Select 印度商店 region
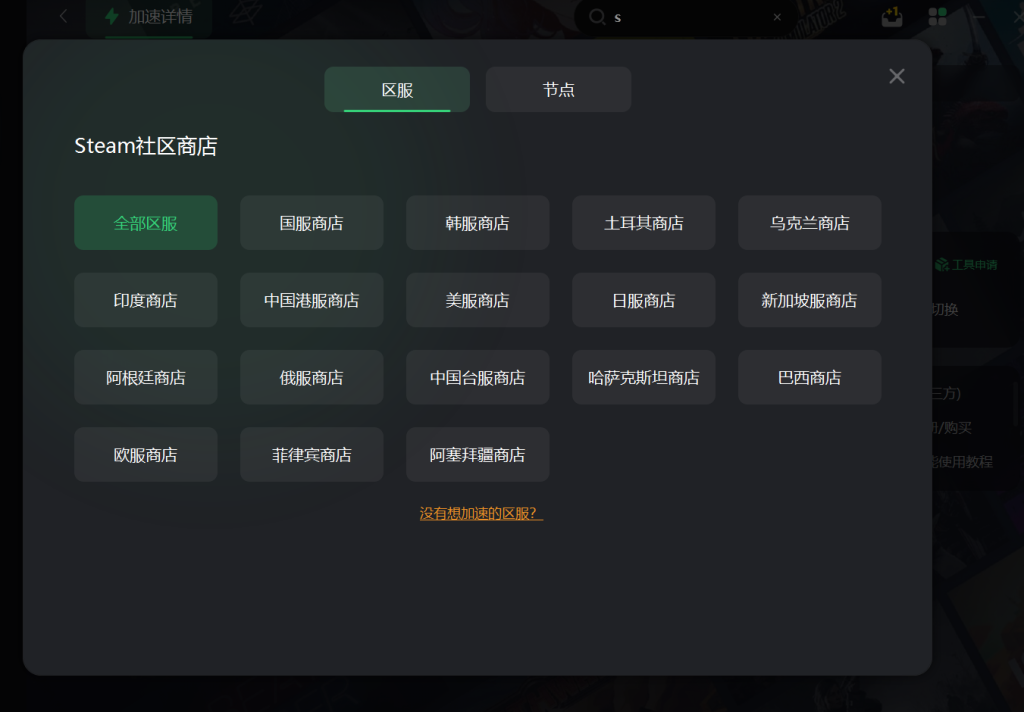 click(x=146, y=300)
